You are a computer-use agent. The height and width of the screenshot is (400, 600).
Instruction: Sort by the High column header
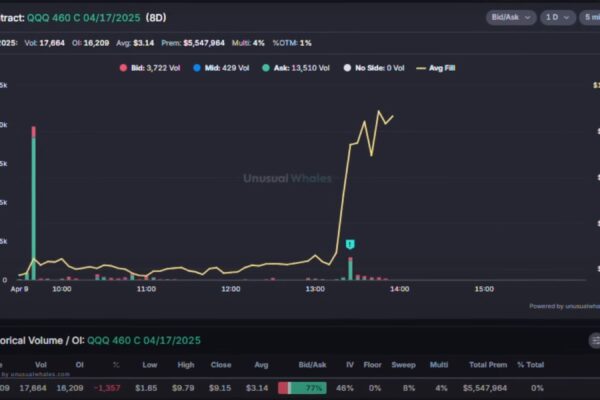[x=186, y=365]
